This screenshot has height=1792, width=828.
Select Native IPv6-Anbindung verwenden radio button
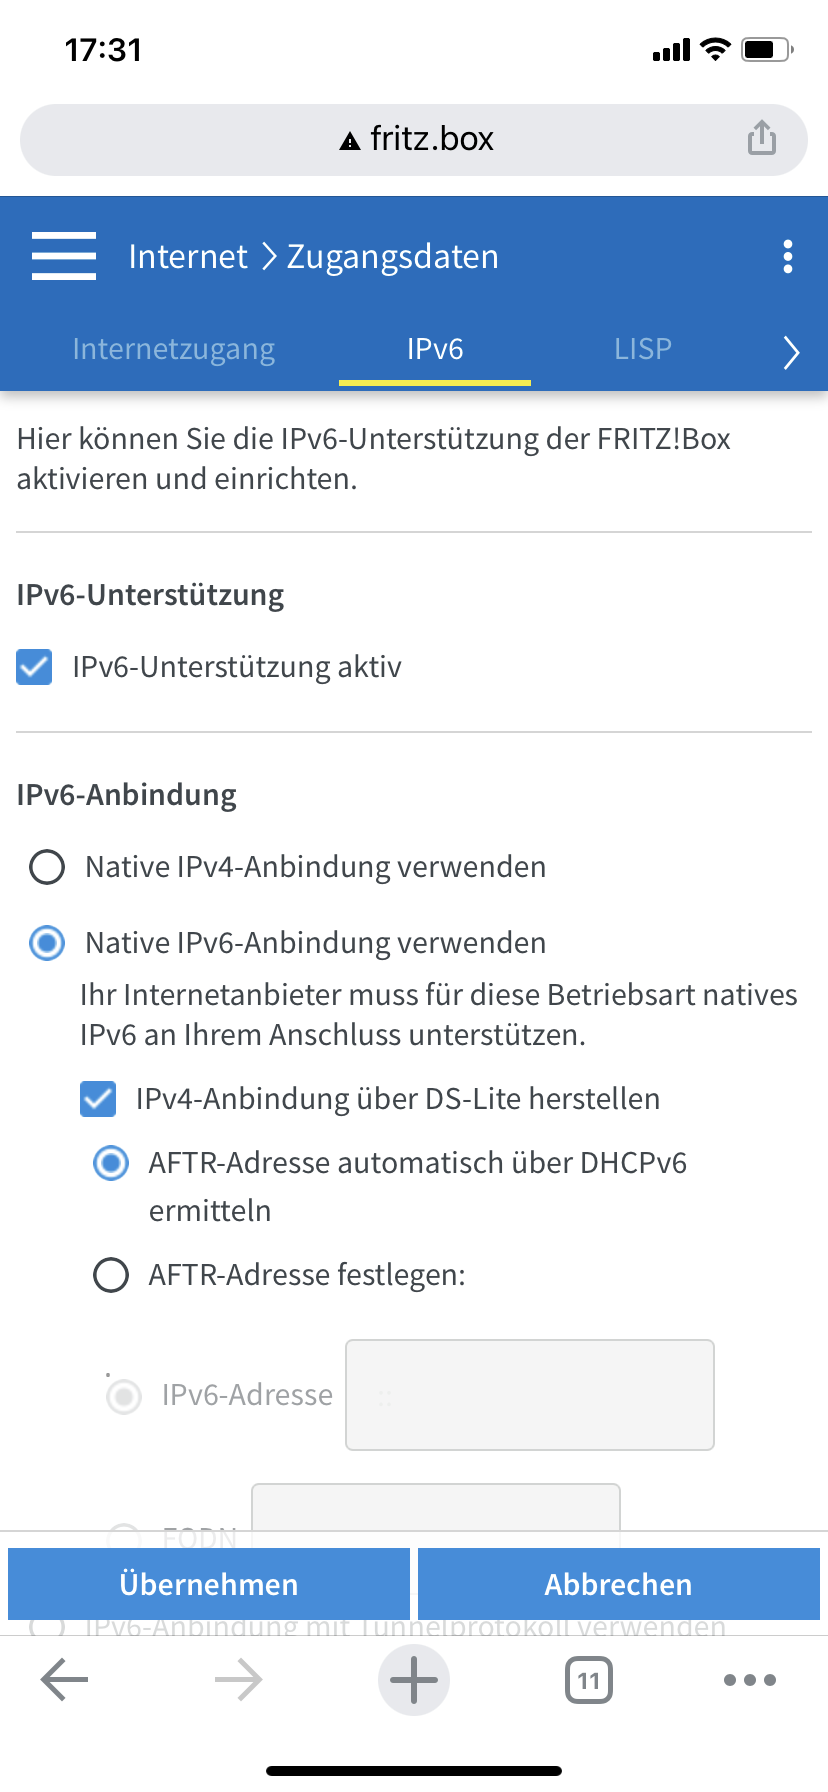tap(47, 943)
